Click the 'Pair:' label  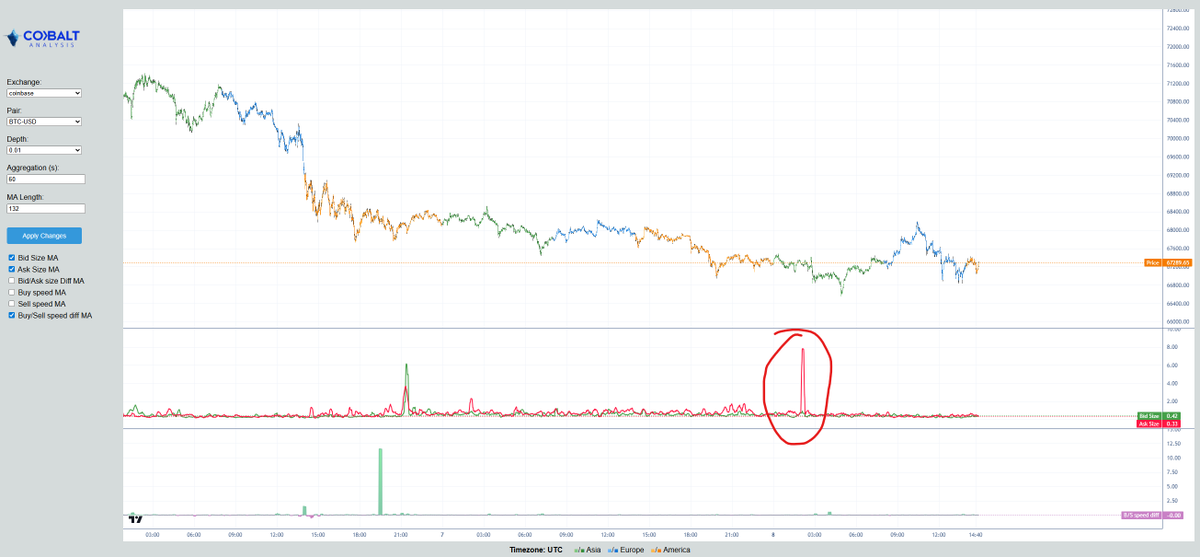(14, 110)
